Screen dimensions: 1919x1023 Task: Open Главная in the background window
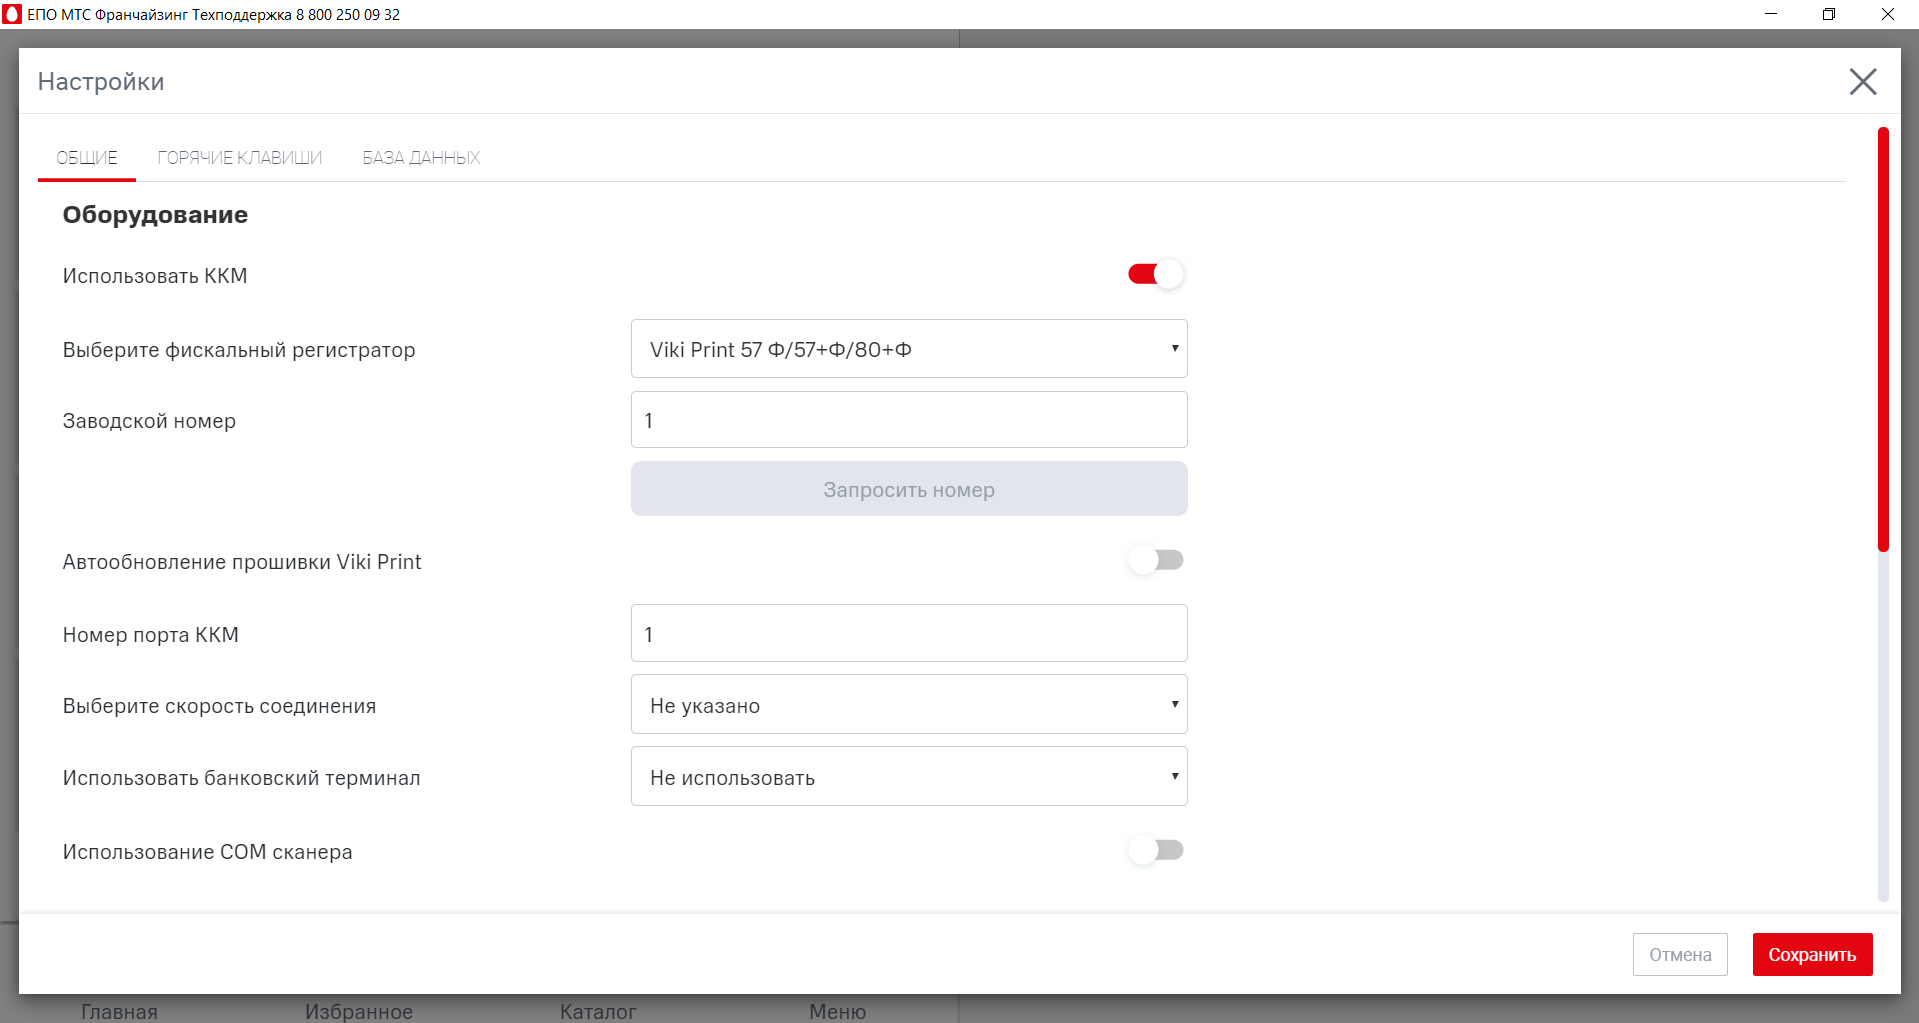pyautogui.click(x=119, y=1011)
